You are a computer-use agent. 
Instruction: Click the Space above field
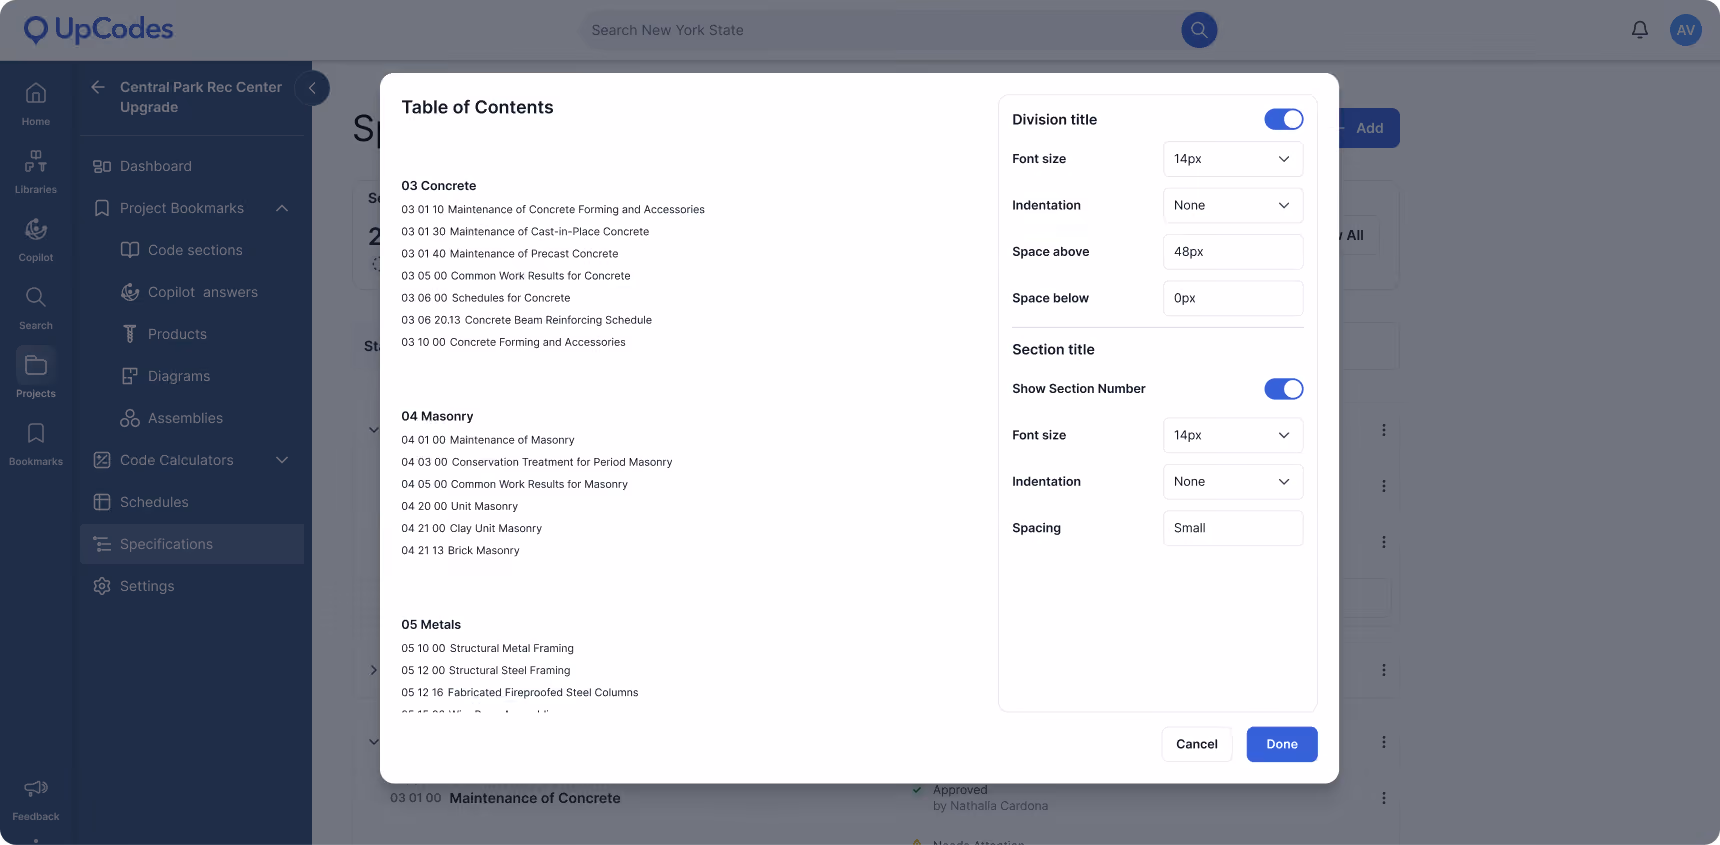click(x=1233, y=252)
